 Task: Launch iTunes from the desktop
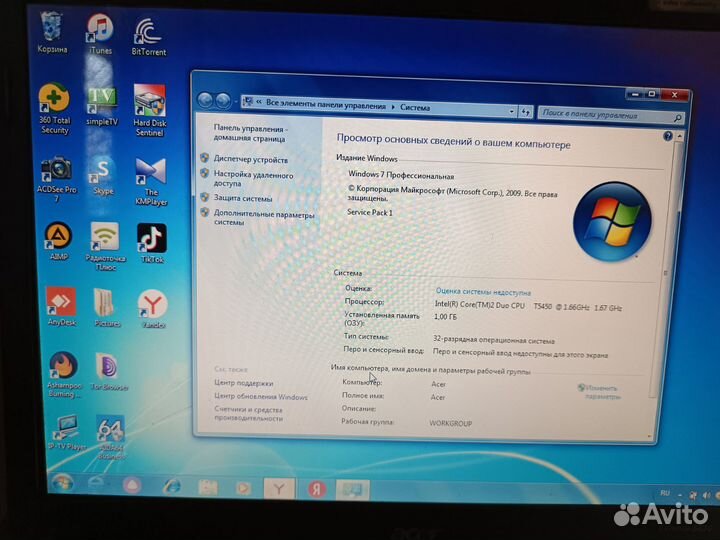(100, 34)
